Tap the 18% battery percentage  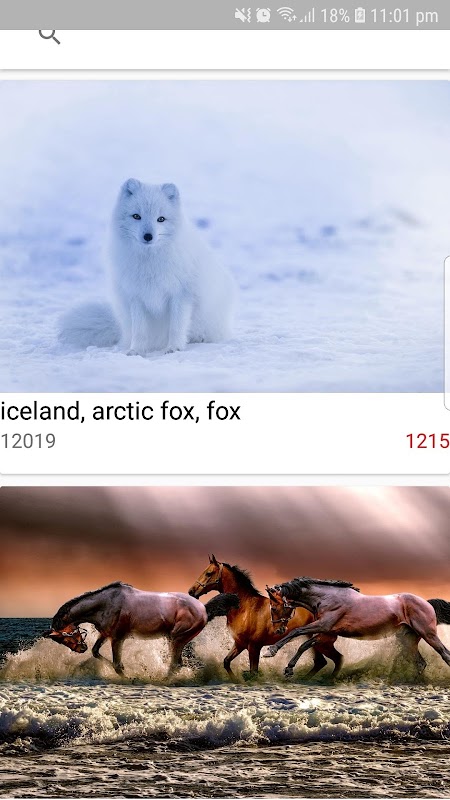(335, 16)
